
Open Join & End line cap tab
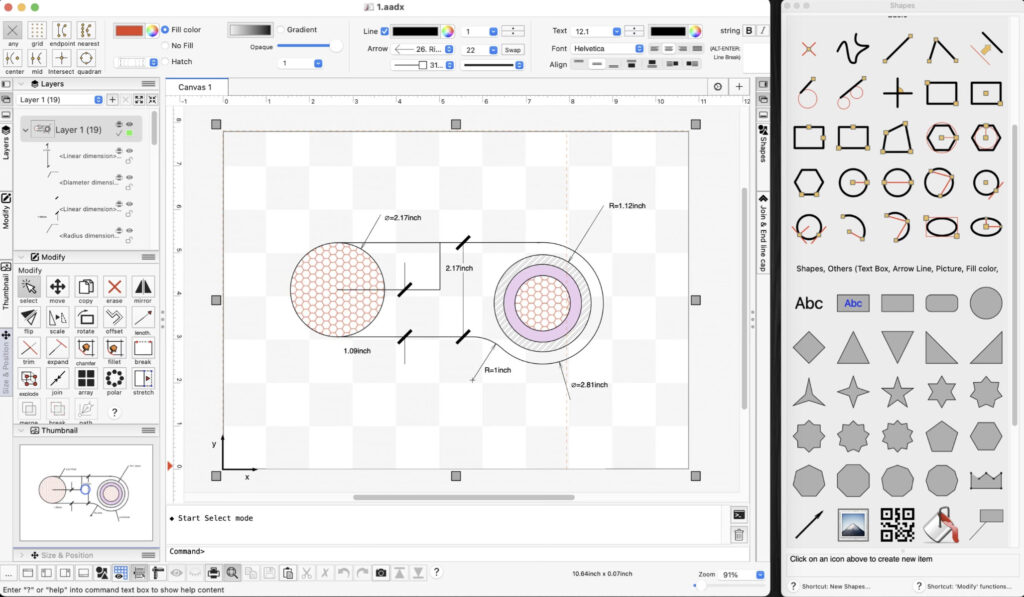pos(763,233)
